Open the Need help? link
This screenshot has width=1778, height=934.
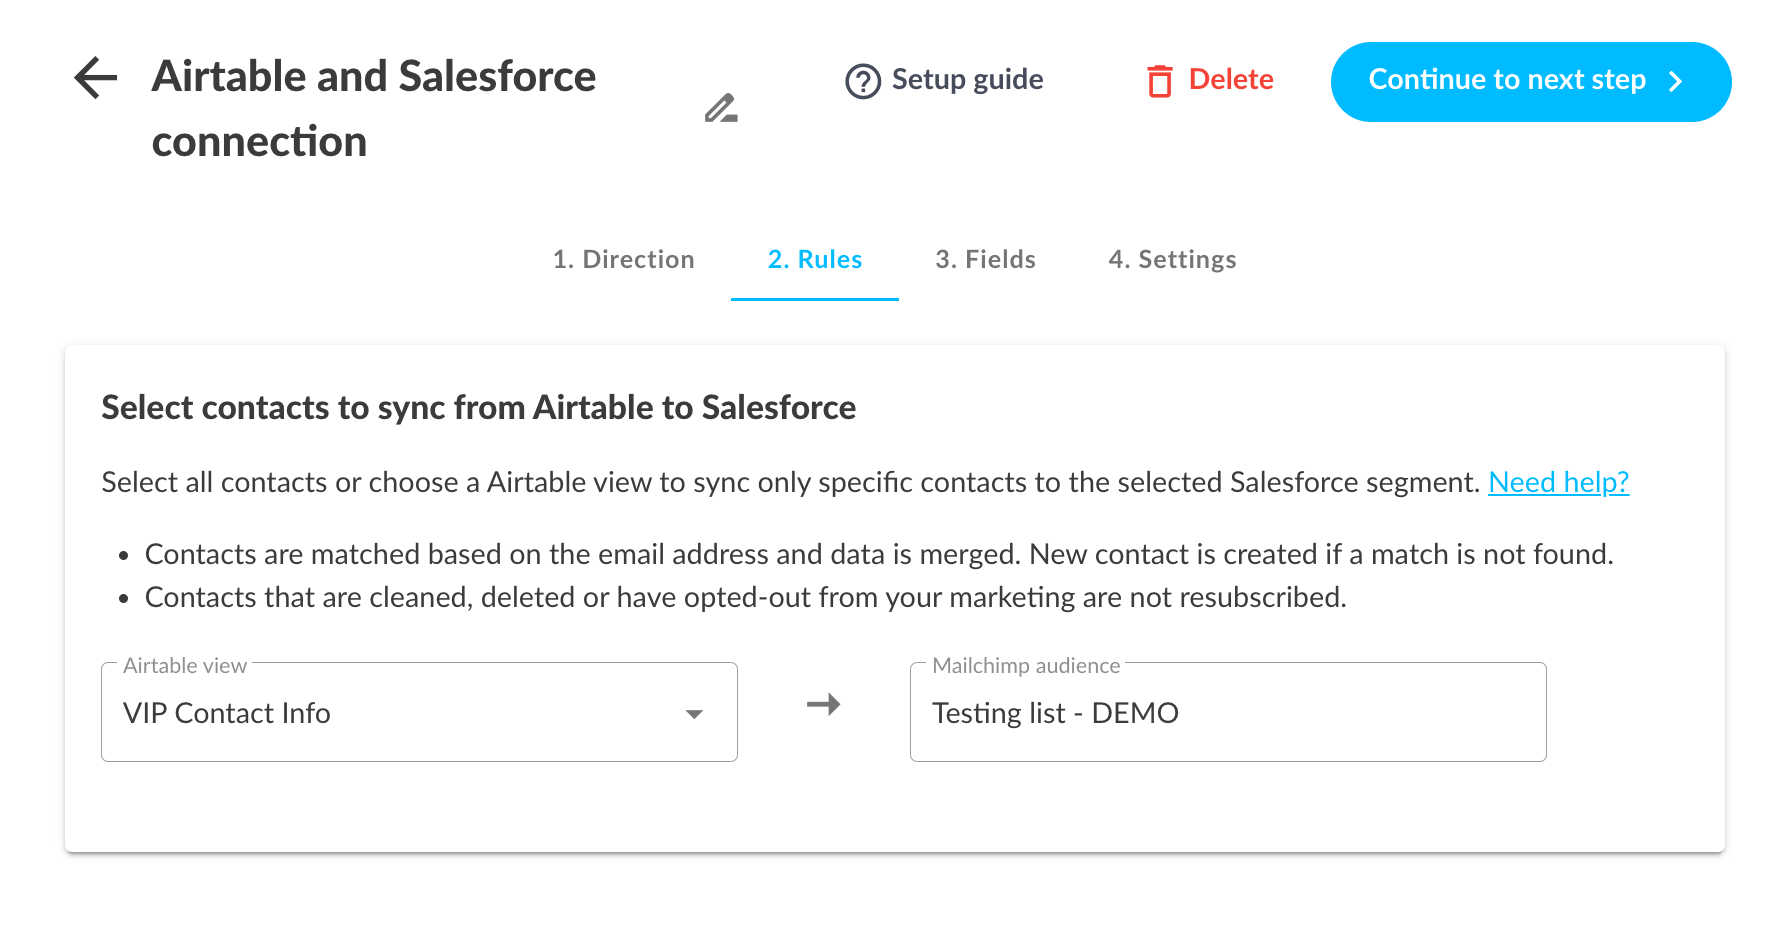1558,482
